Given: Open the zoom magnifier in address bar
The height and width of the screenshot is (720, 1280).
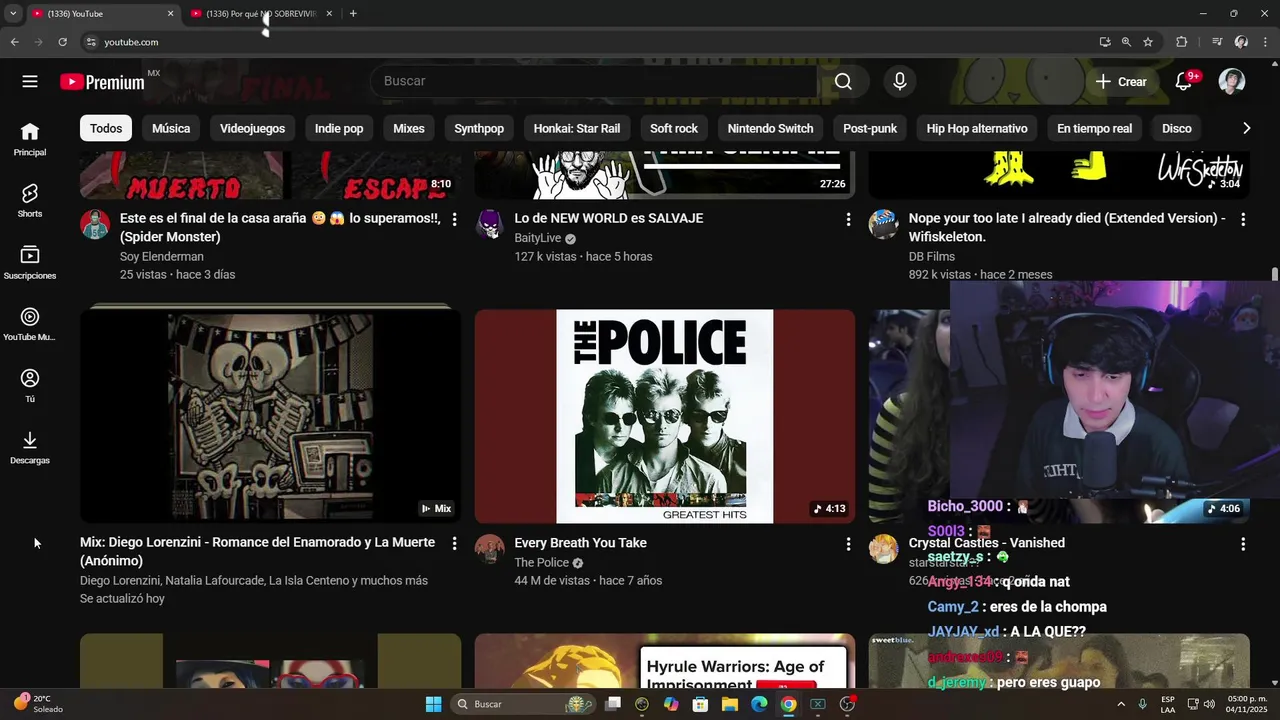Looking at the screenshot, I should tap(1126, 42).
